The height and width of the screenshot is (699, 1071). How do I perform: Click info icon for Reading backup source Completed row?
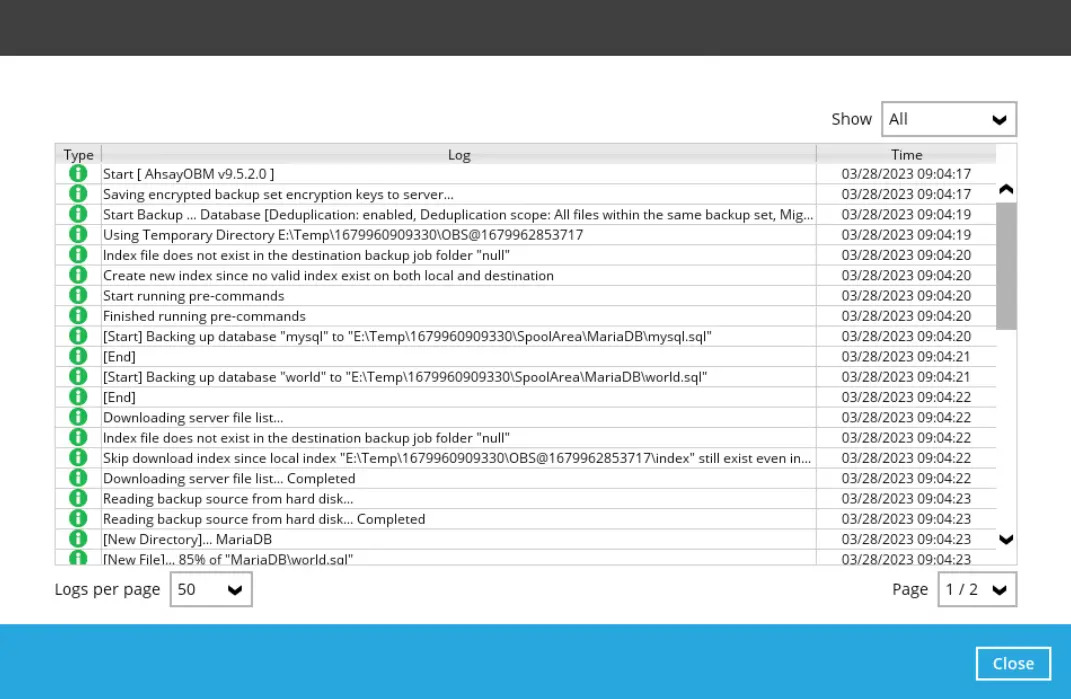coord(78,519)
